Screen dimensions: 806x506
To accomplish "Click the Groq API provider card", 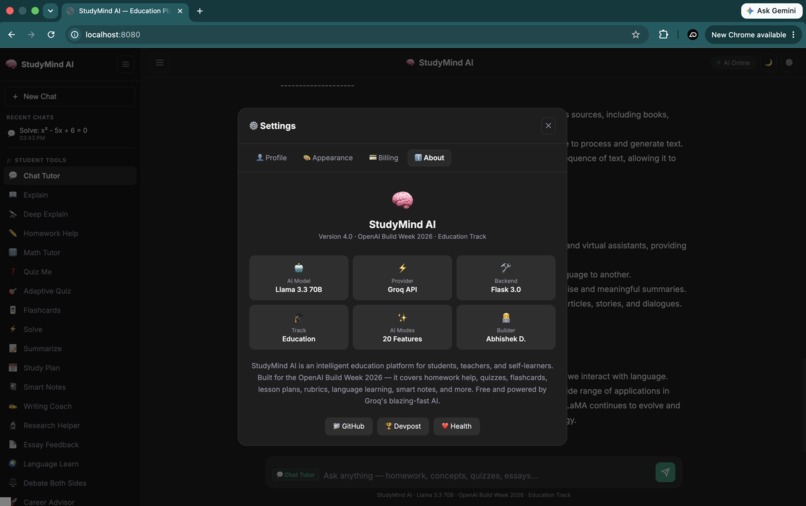I will pos(402,278).
